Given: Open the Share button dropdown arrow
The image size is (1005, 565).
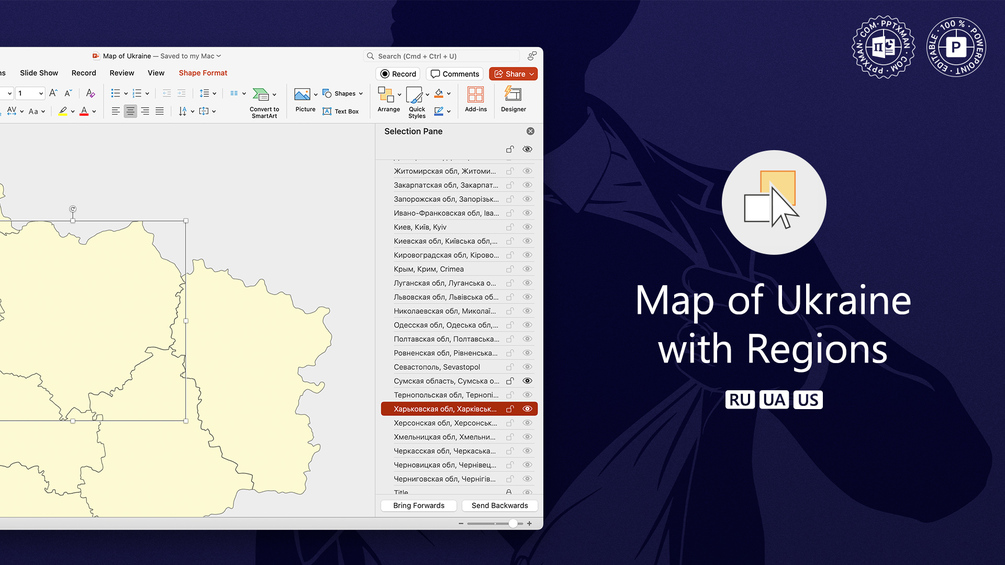Looking at the screenshot, I should click(x=531, y=74).
